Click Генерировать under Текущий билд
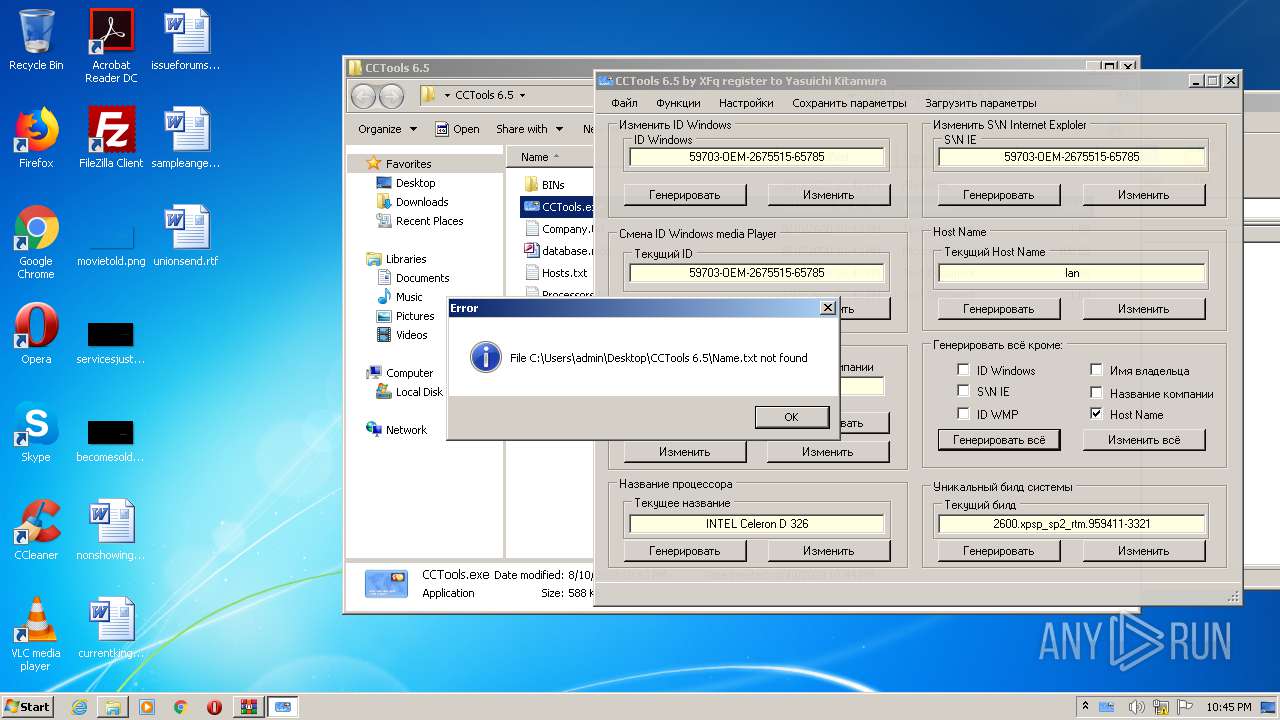1280x720 pixels. [x=999, y=551]
